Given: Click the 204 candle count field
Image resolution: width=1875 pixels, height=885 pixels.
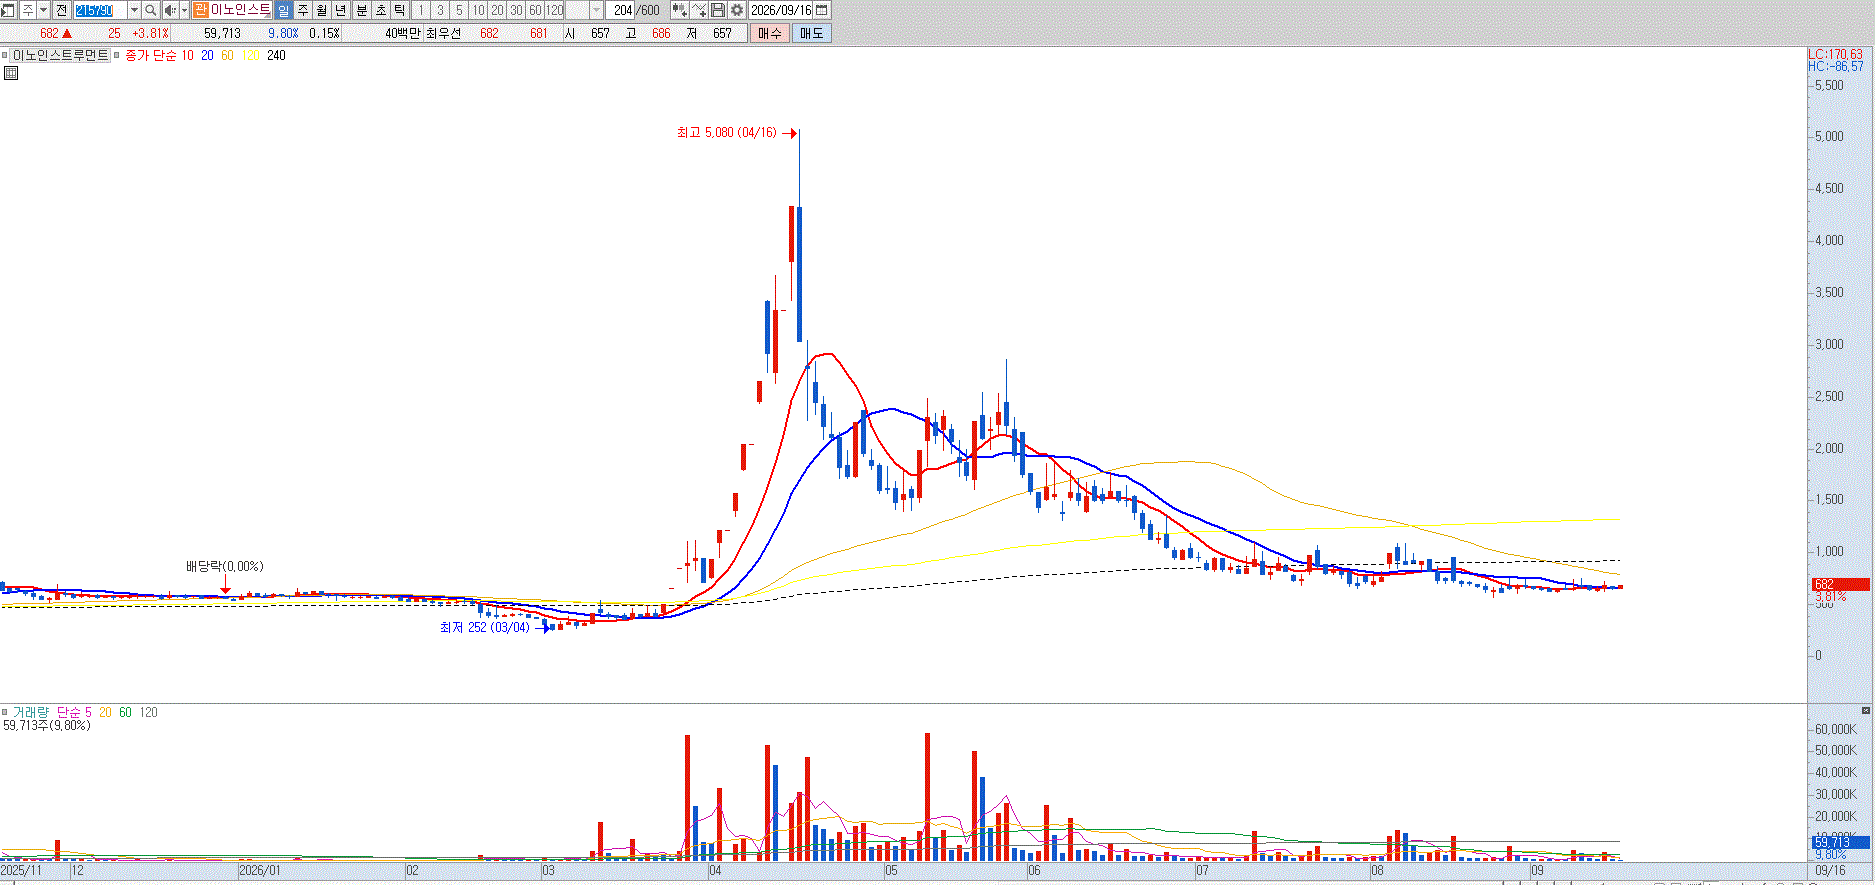Looking at the screenshot, I should pos(622,10).
